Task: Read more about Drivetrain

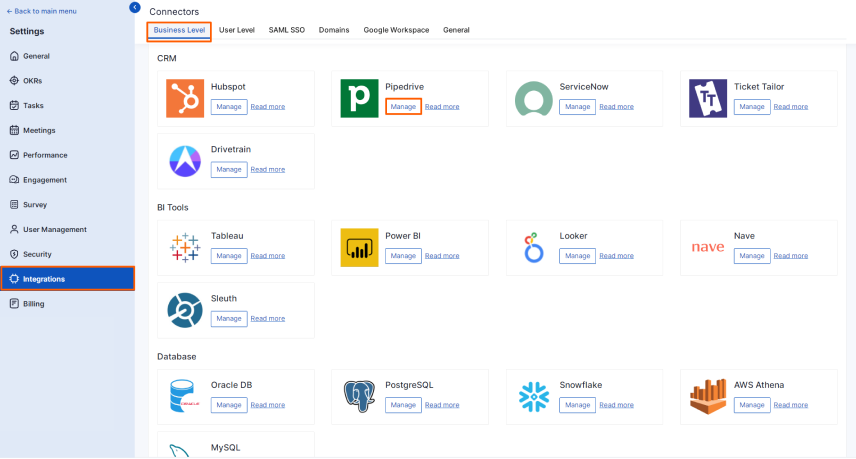Action: pos(268,170)
